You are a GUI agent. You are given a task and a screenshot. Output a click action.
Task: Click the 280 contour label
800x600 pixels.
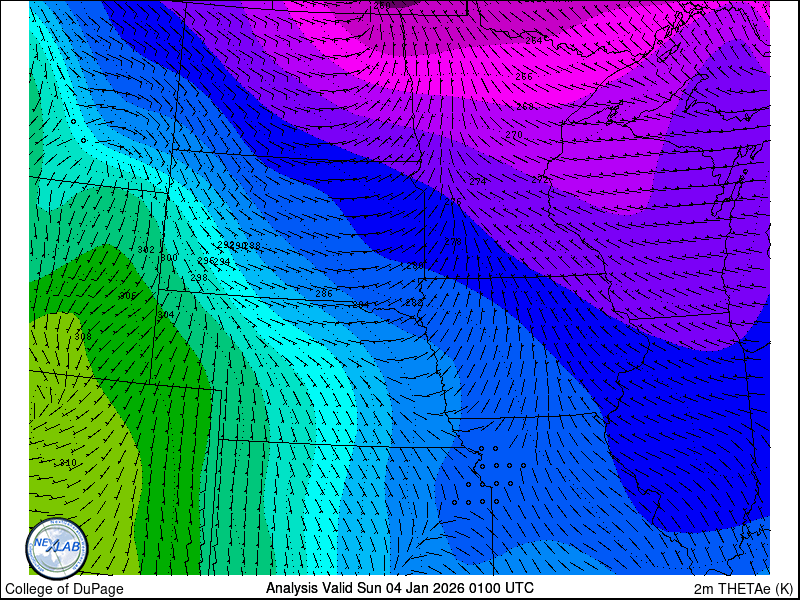coord(415,266)
